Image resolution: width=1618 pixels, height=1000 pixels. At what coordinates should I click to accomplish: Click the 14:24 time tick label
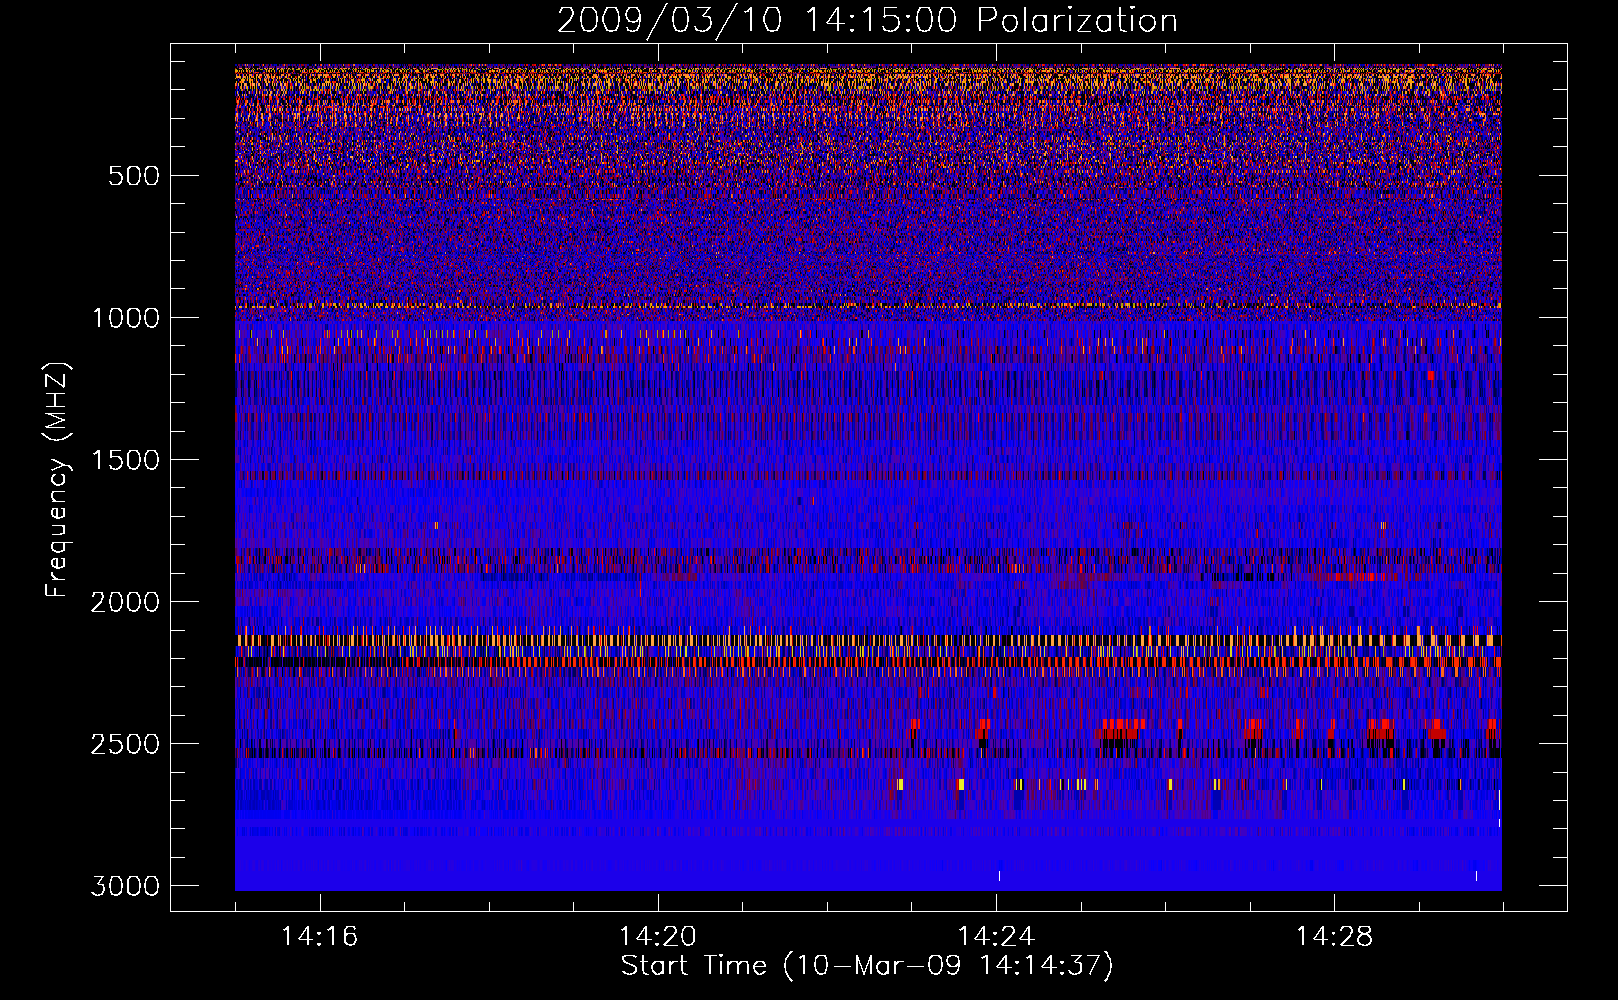click(996, 936)
